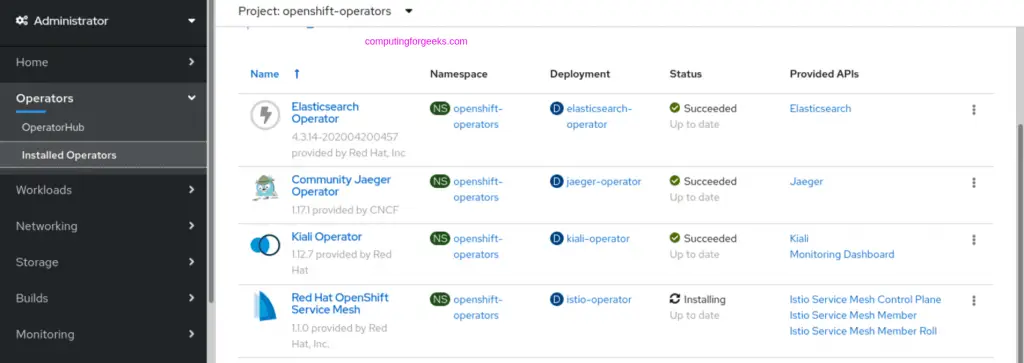The width and height of the screenshot is (1024, 363).
Task: Open openshift-operators namespace link in Service Mesh row
Action: pos(477,307)
